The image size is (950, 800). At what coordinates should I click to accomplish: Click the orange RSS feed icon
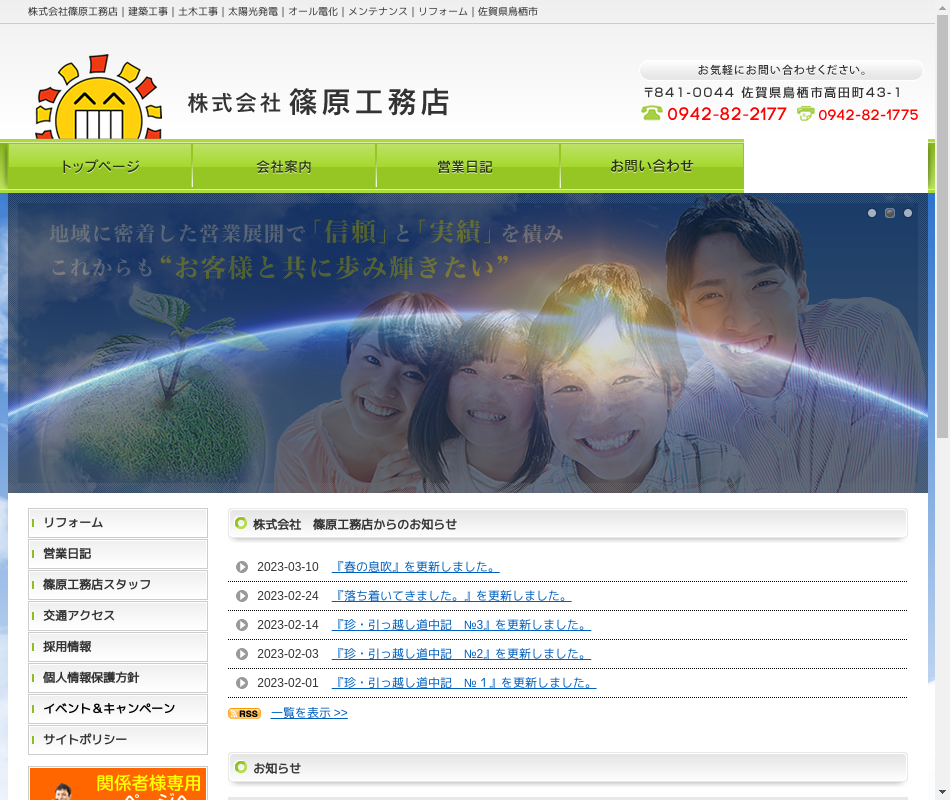point(244,714)
